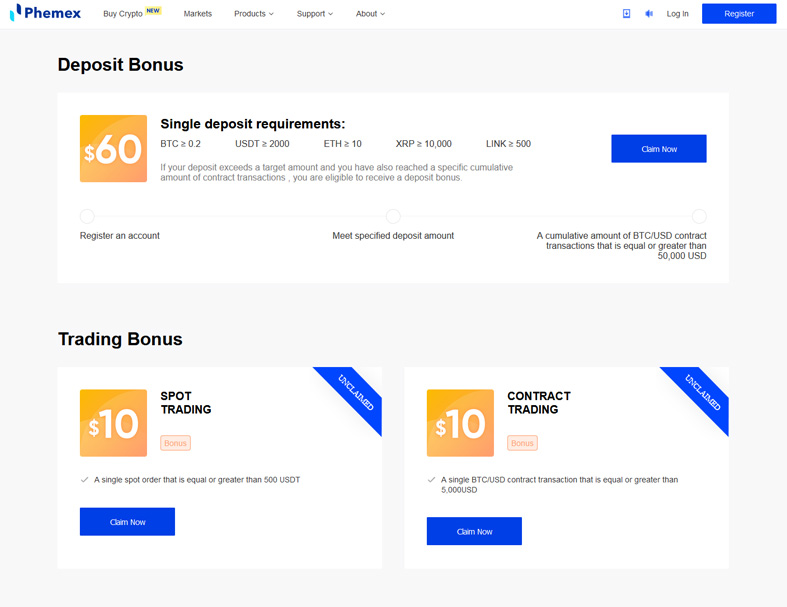The height and width of the screenshot is (607, 787).
Task: Select the Register an account step circle
Action: pyautogui.click(x=87, y=216)
